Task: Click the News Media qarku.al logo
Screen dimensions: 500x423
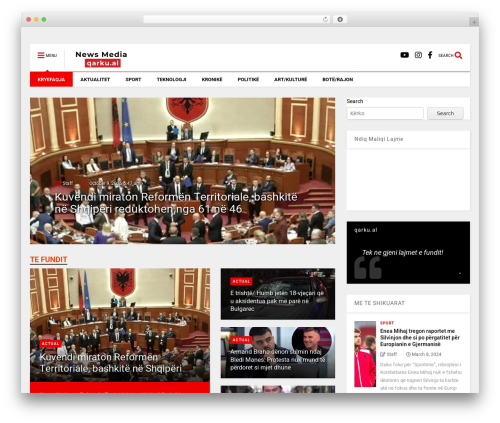Action: tap(101, 58)
